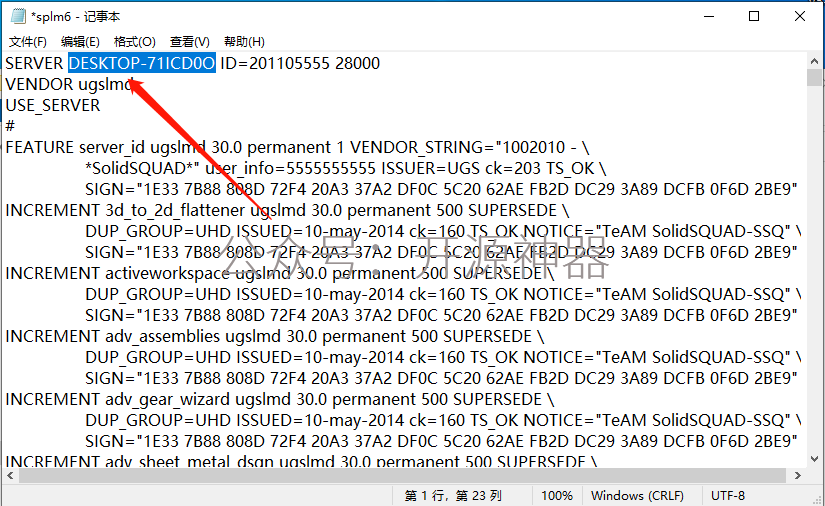Click the horizontal scrollbar right arrow
825x506 pixels.
tap(798, 475)
